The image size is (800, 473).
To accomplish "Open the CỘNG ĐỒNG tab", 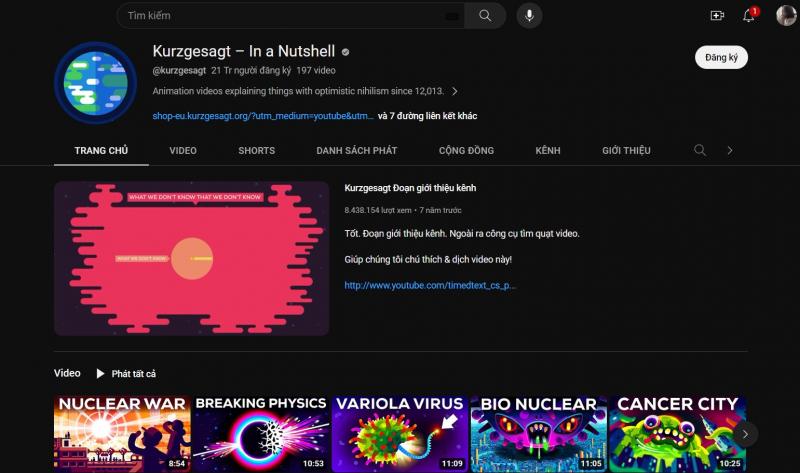I will tap(466, 151).
